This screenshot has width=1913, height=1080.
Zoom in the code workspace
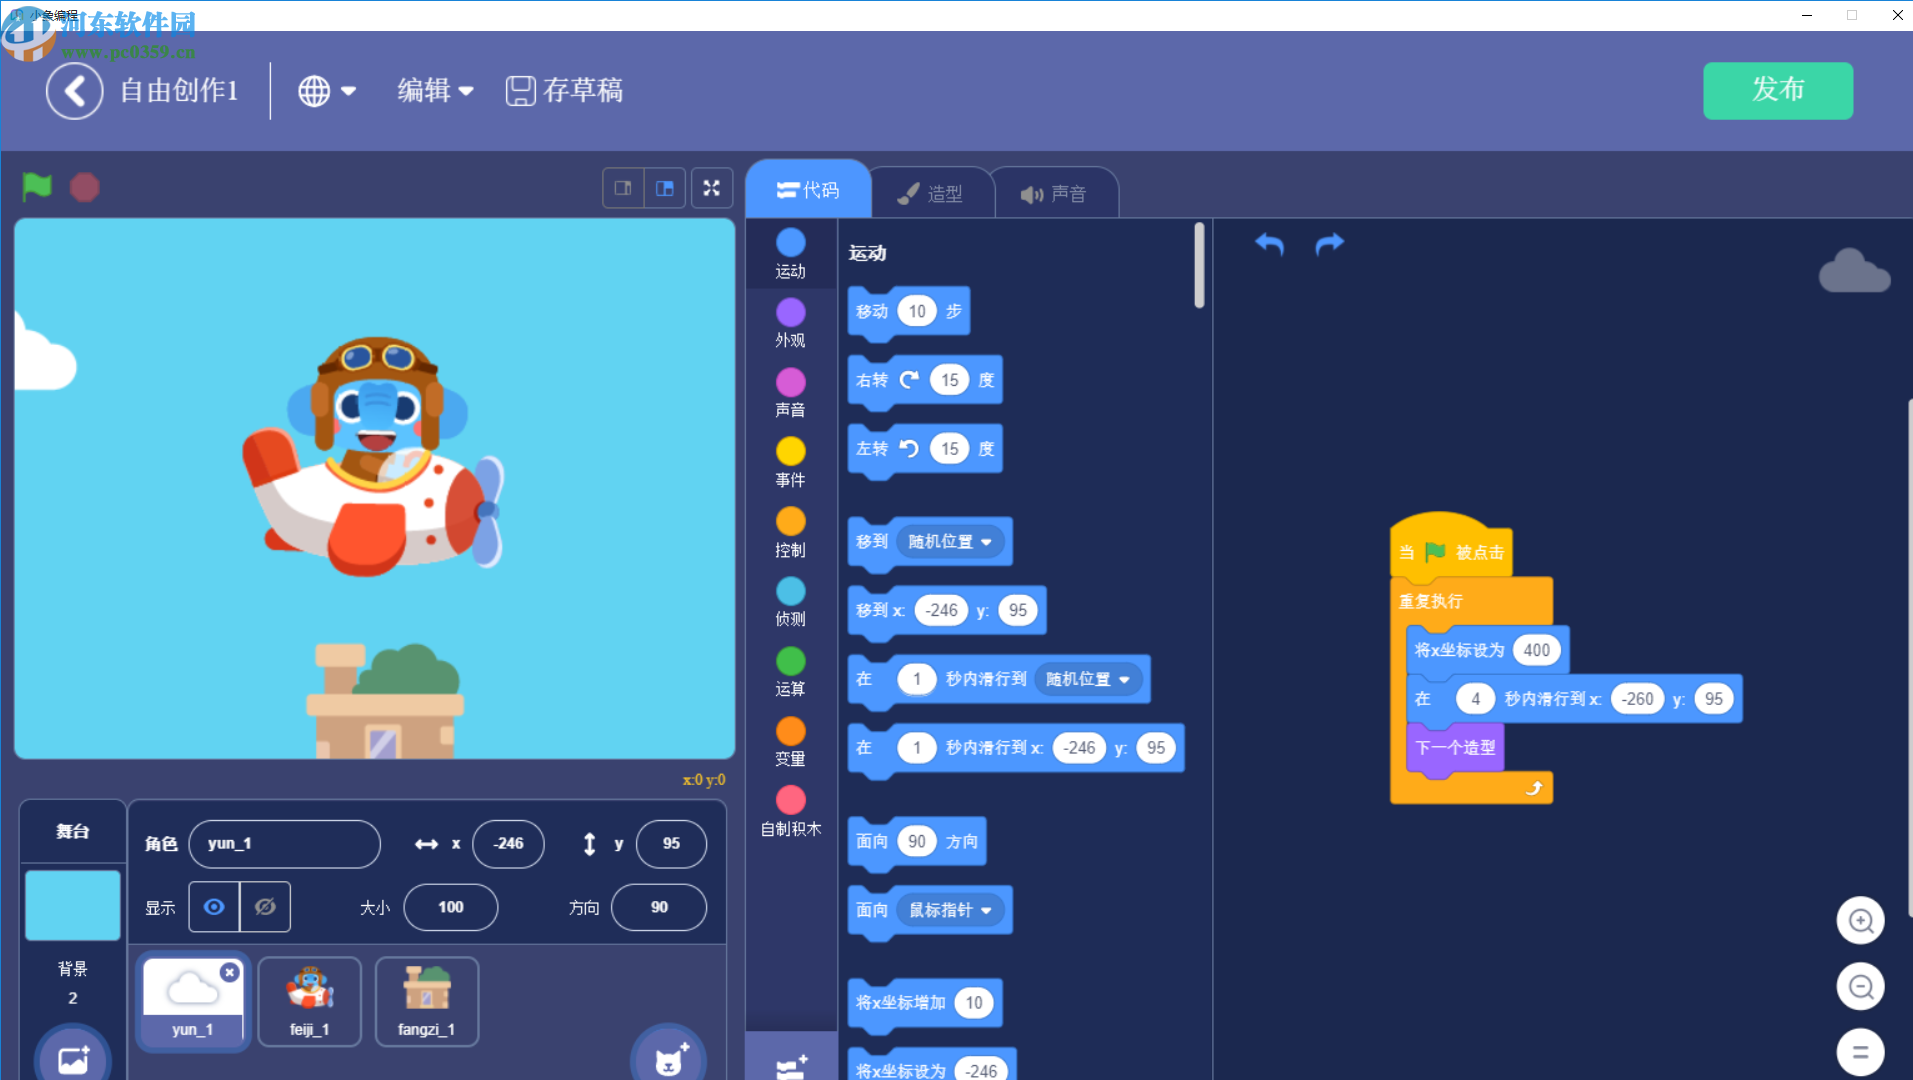(1860, 920)
